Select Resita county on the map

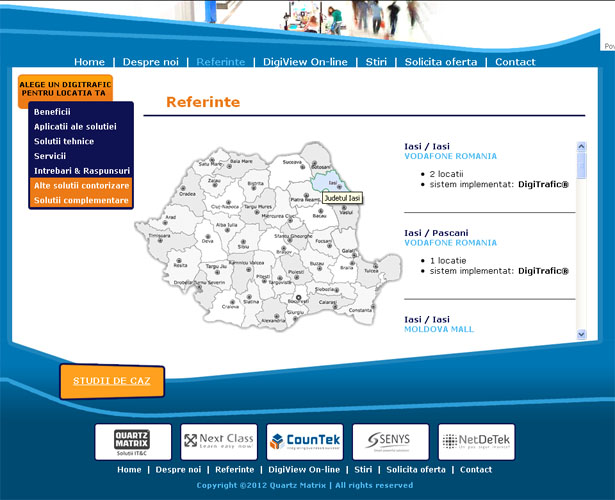[x=182, y=265]
